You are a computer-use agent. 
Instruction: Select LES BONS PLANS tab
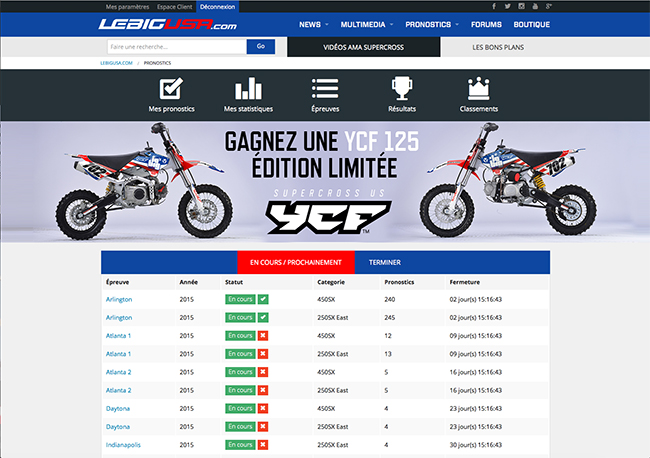(498, 47)
